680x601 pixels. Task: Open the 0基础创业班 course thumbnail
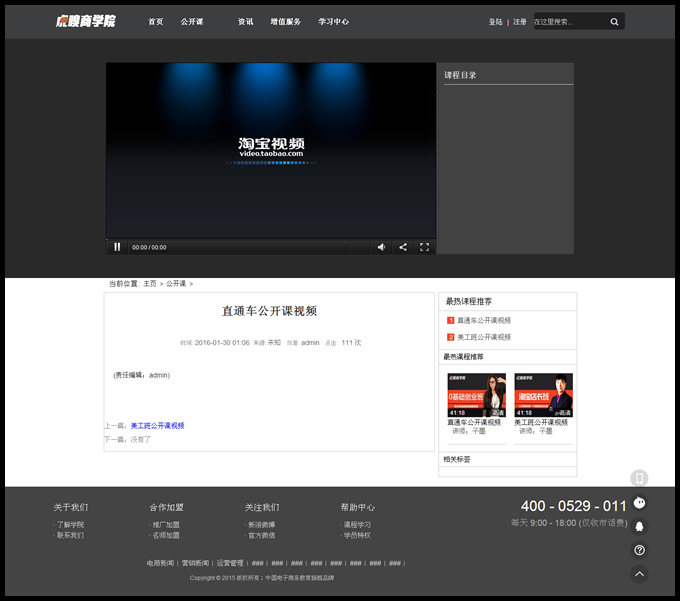[x=477, y=395]
